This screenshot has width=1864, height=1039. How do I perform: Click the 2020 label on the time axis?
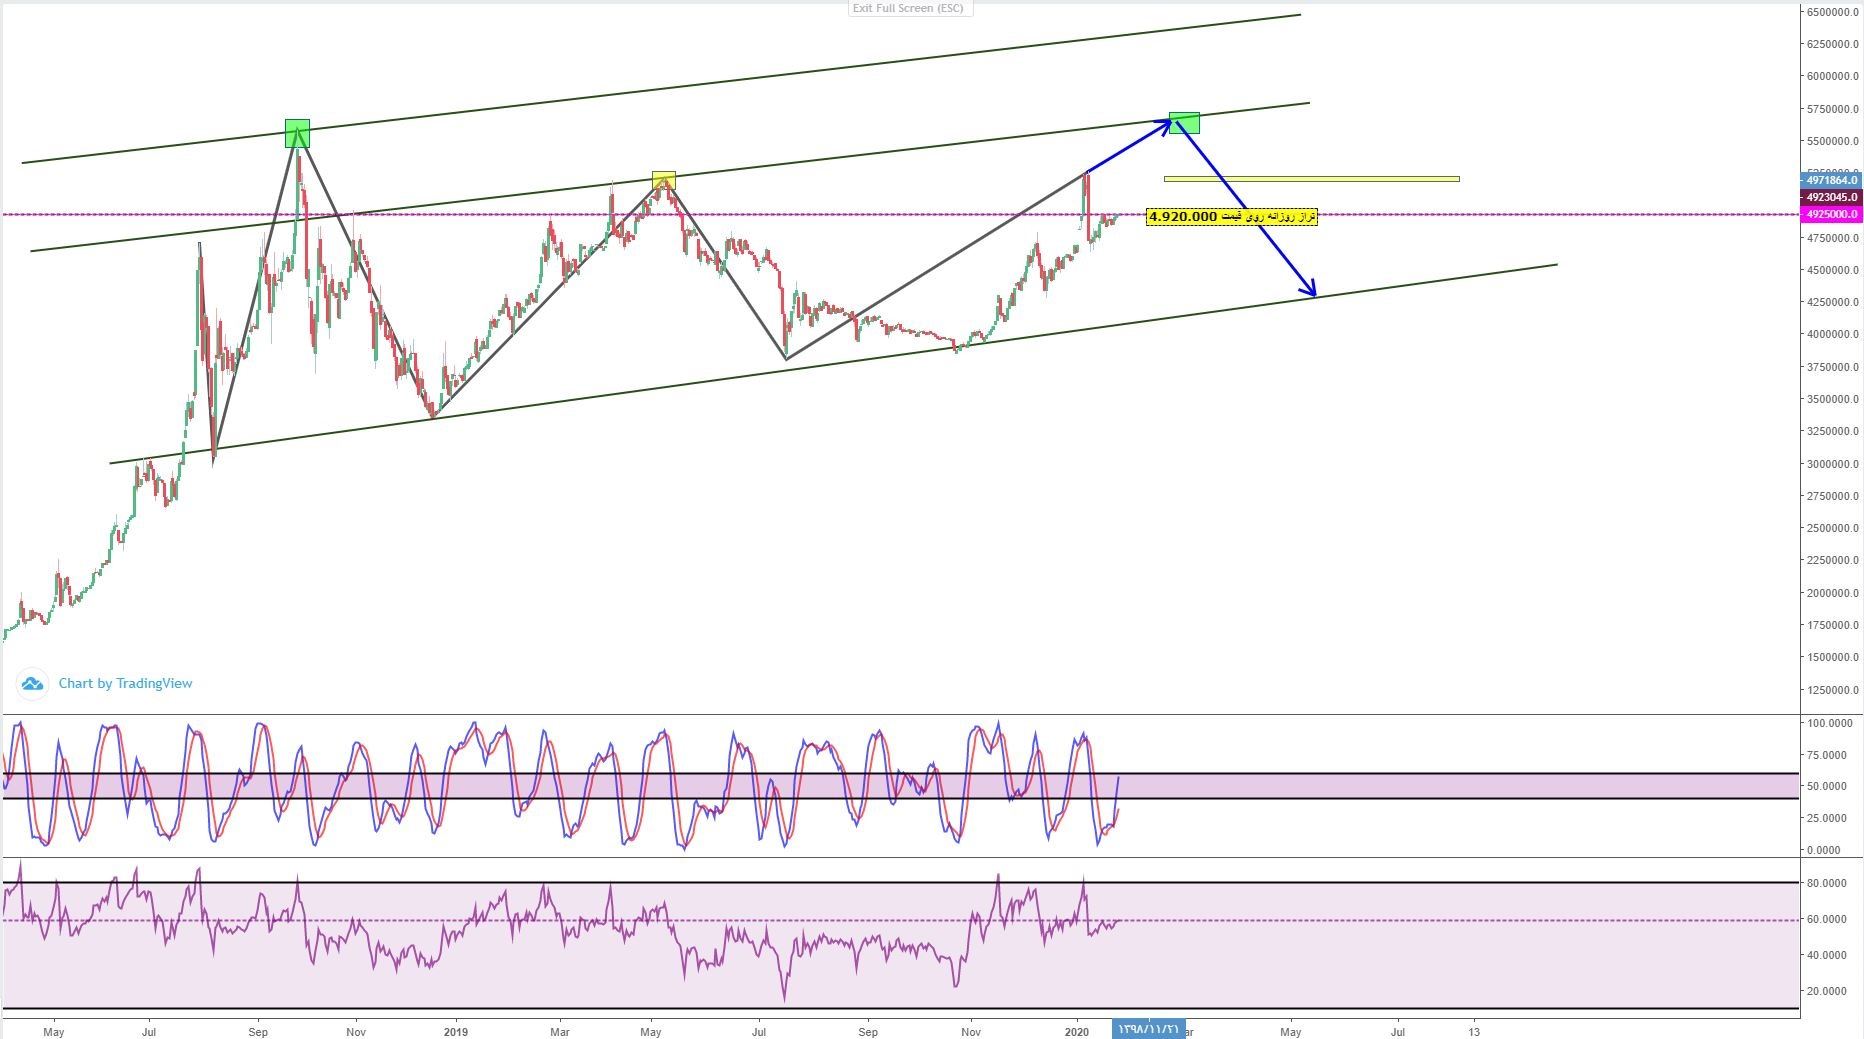point(1077,1031)
